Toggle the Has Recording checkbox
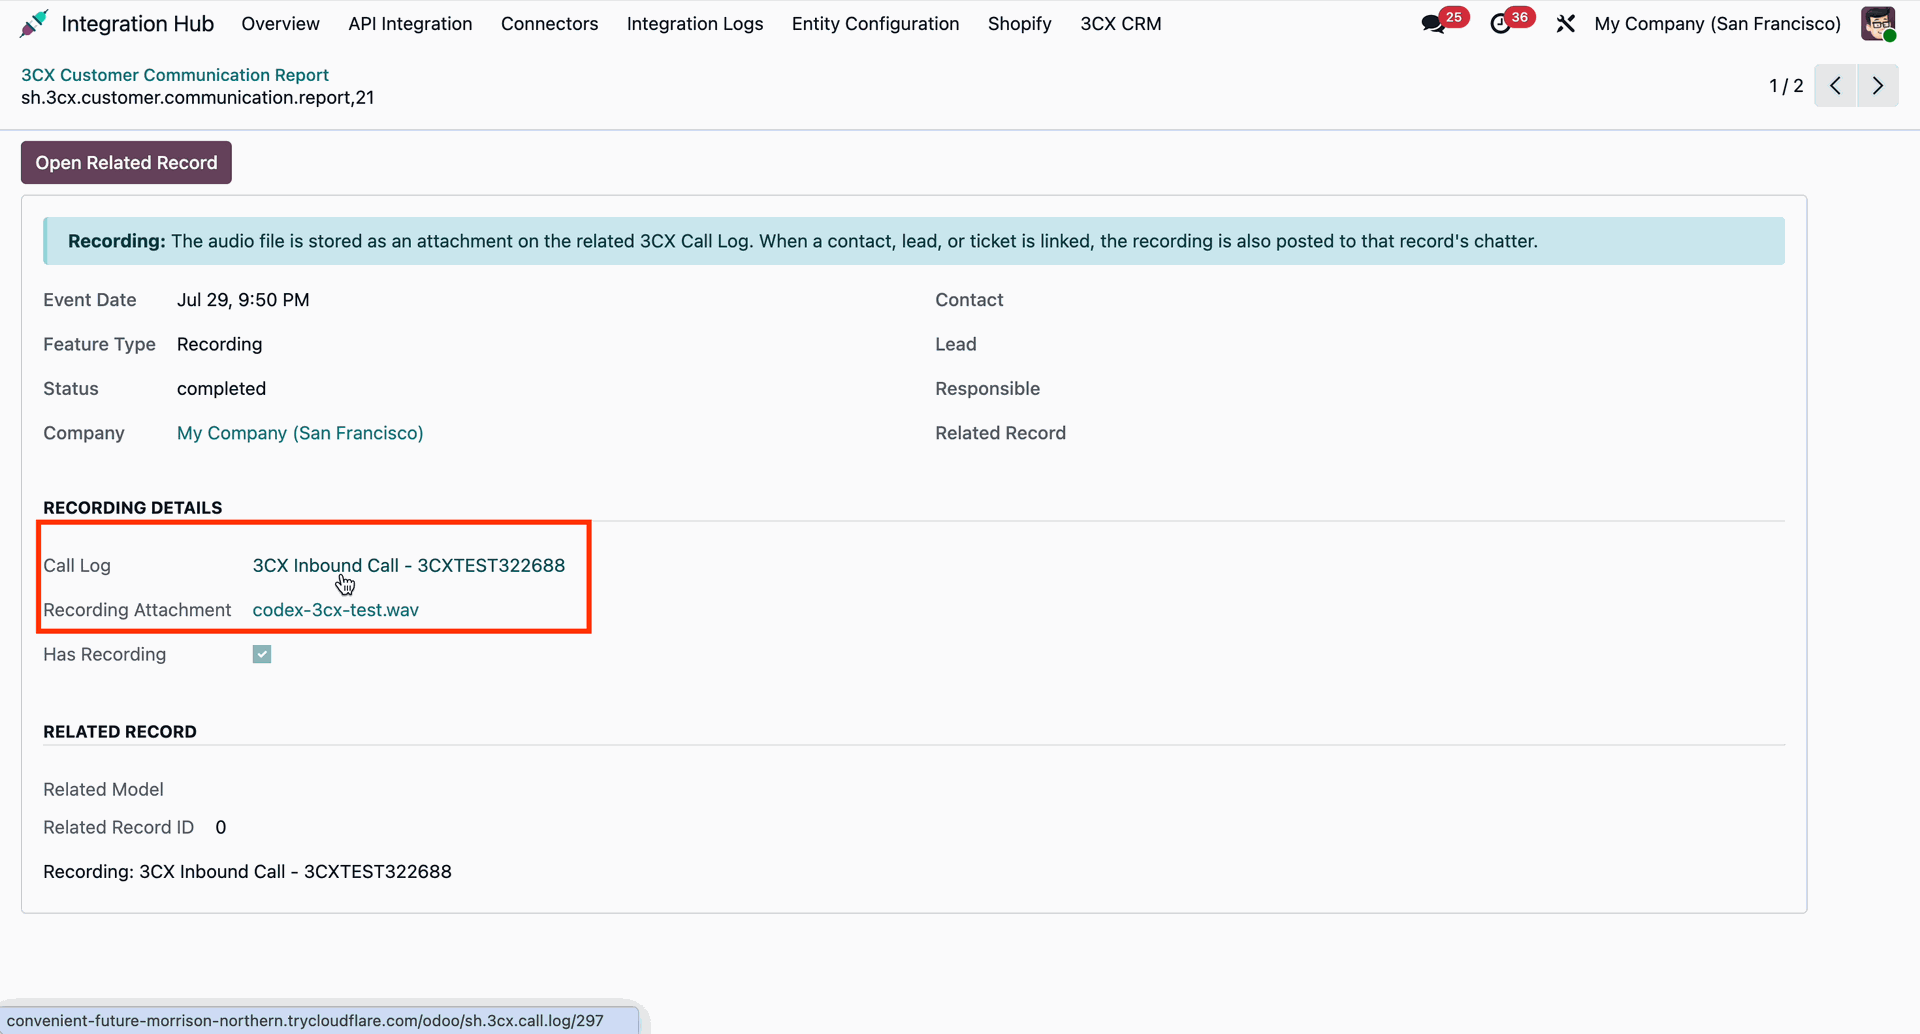Screen dimensions: 1920x1034 point(262,654)
